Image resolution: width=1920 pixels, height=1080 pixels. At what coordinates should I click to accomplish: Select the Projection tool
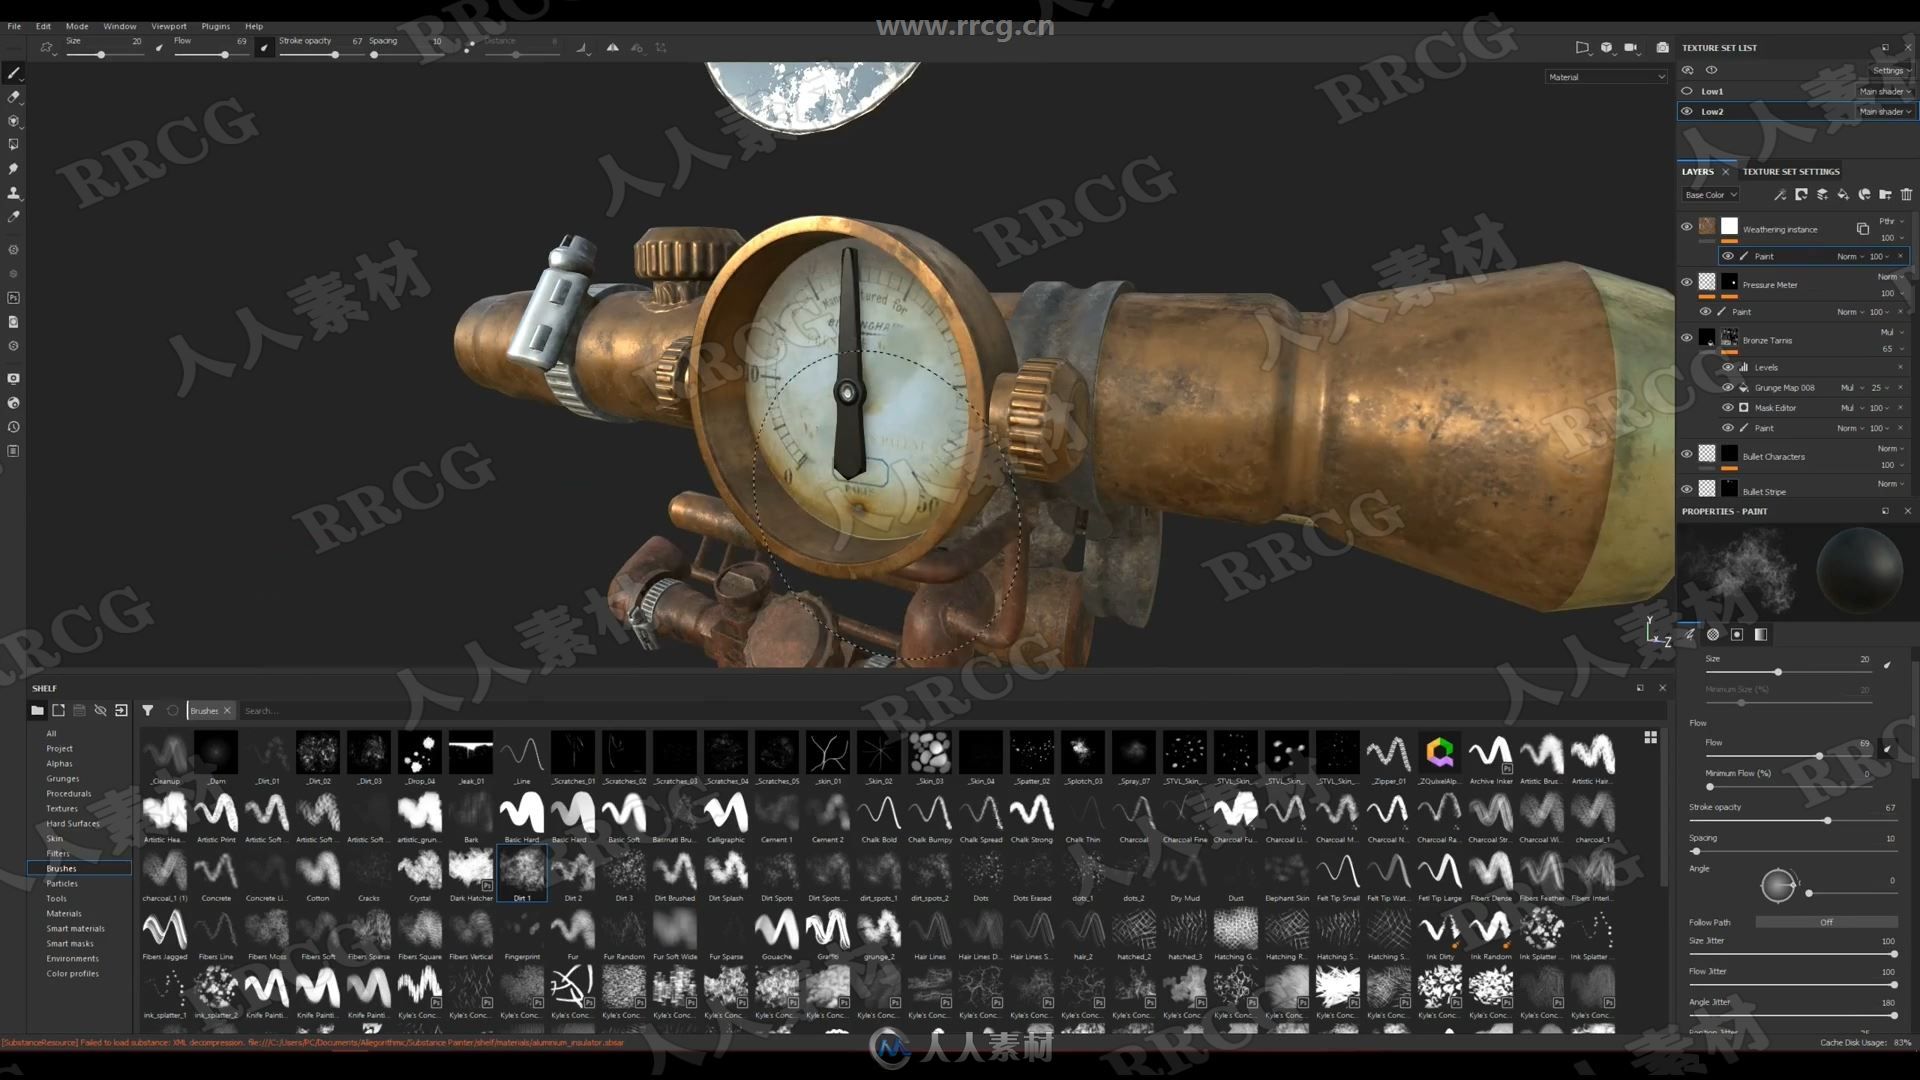pyautogui.click(x=13, y=121)
